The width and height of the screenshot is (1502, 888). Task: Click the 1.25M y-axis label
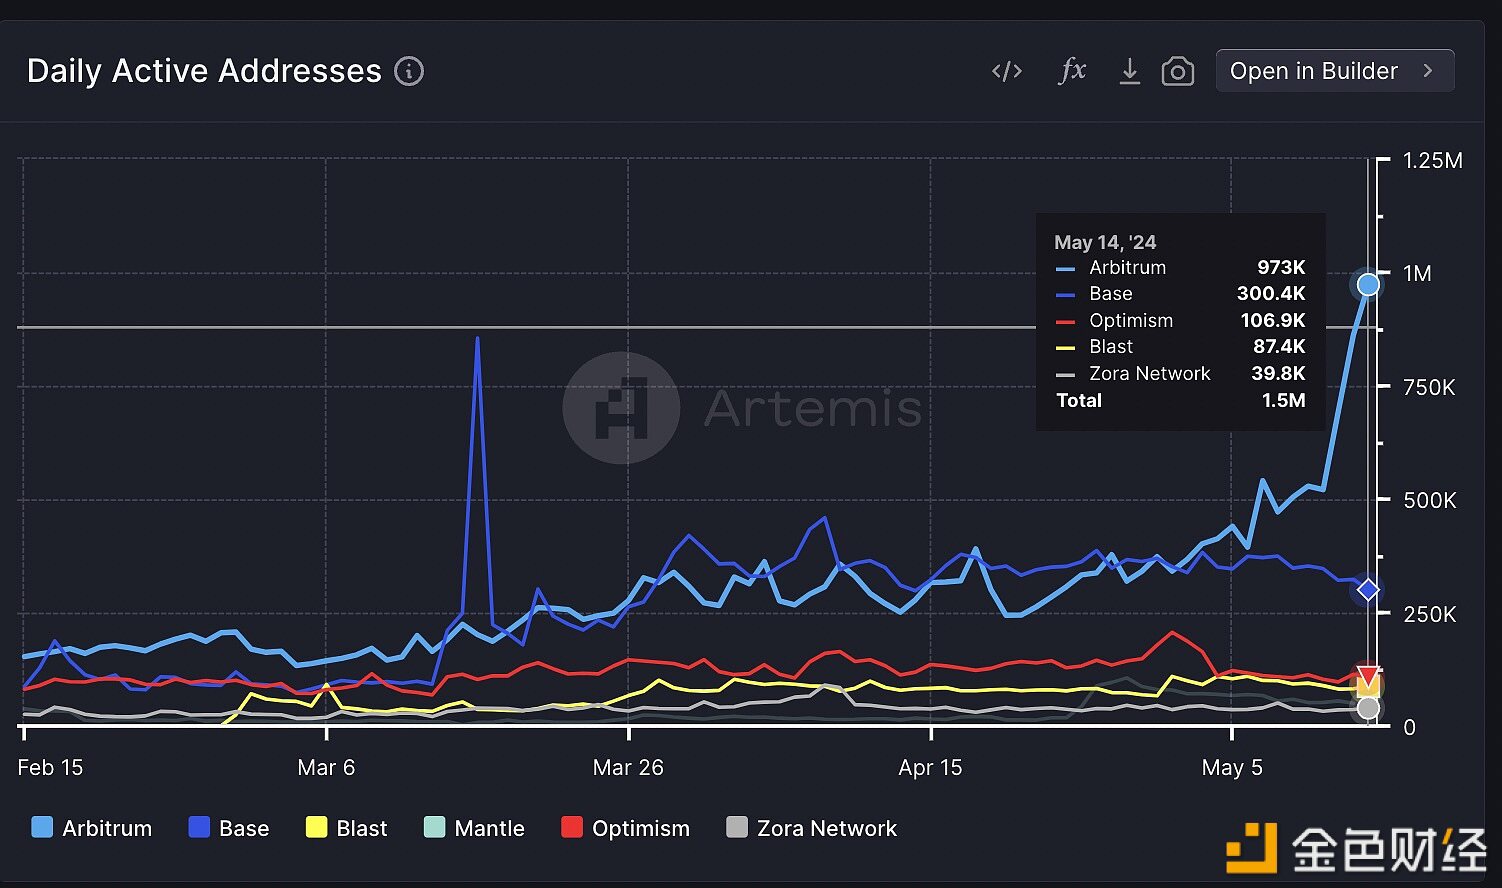[1432, 160]
